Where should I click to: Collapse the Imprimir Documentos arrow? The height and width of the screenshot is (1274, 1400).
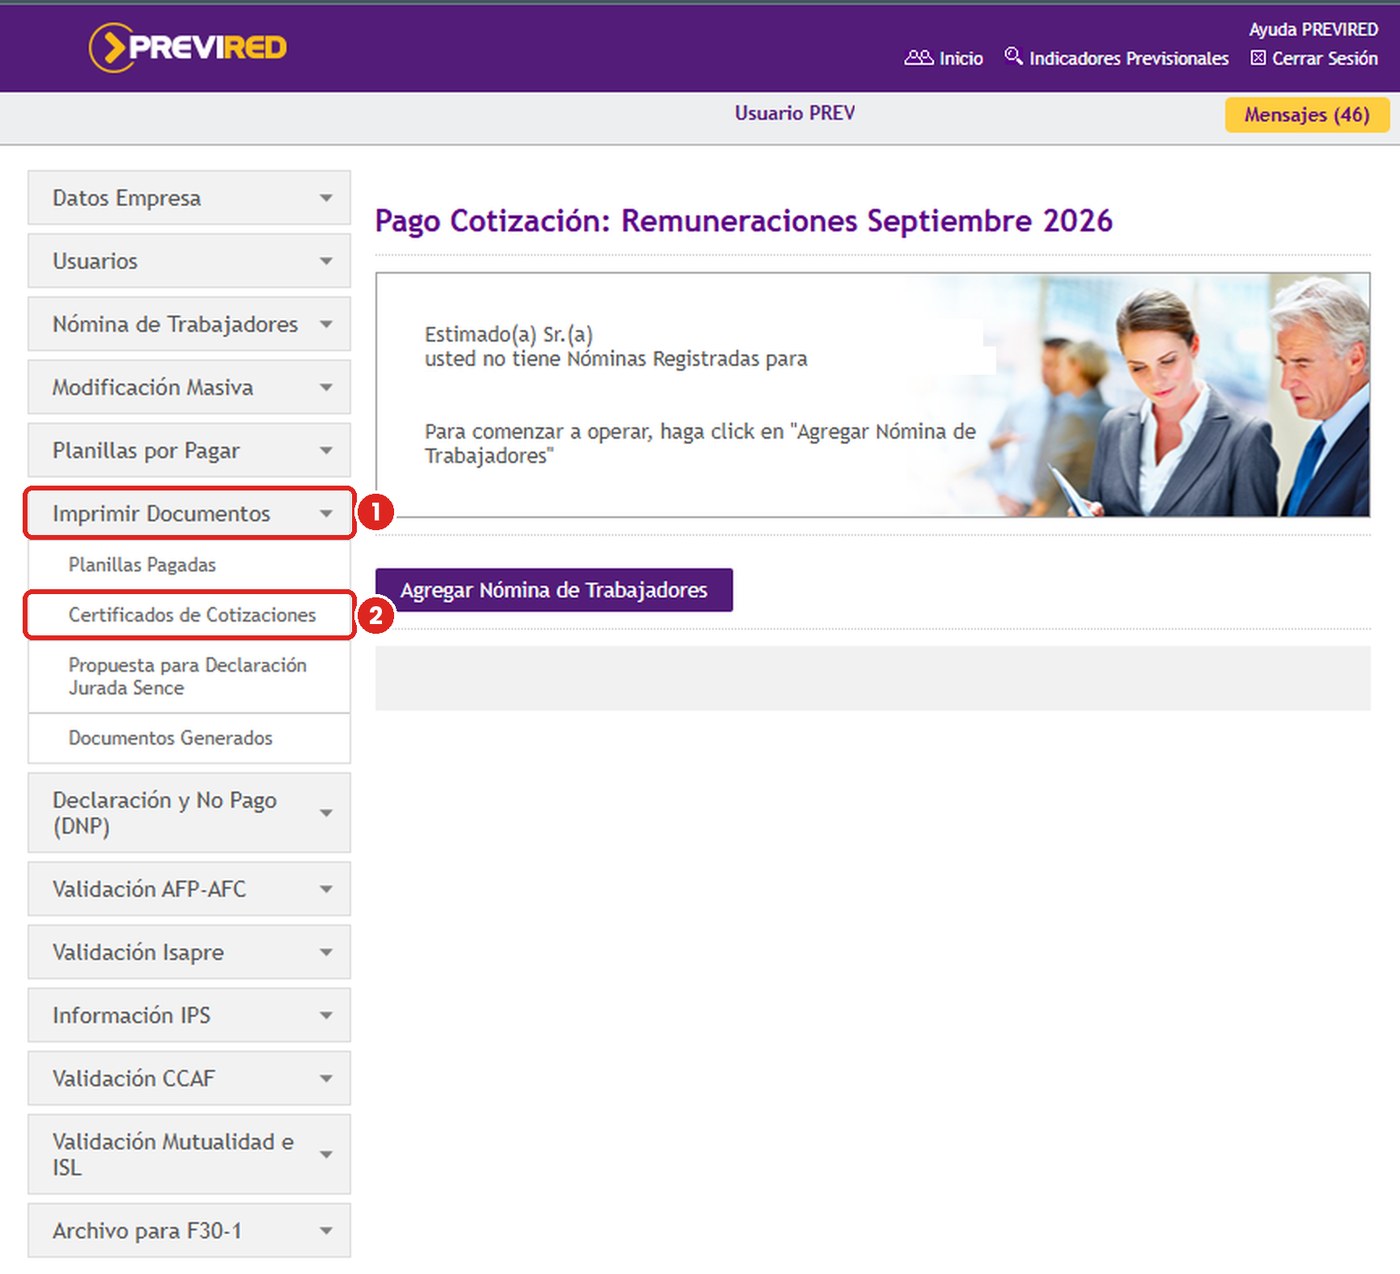(x=326, y=513)
